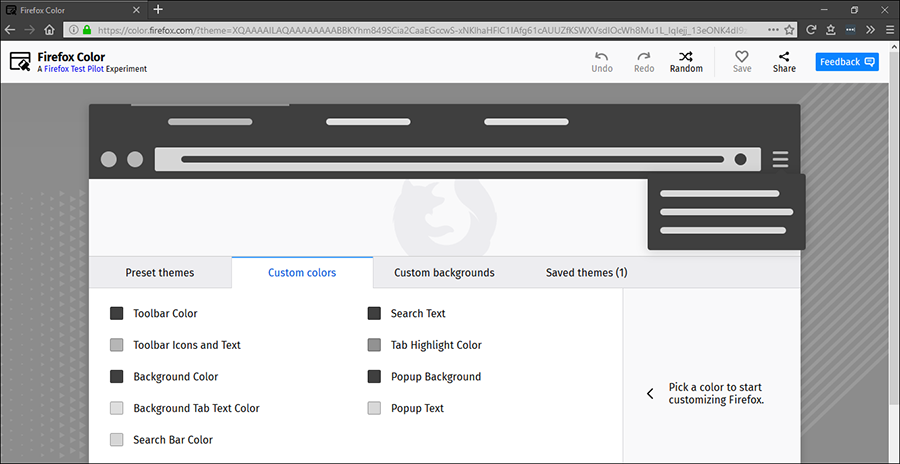Click the Toolbar Color label

[165, 314]
